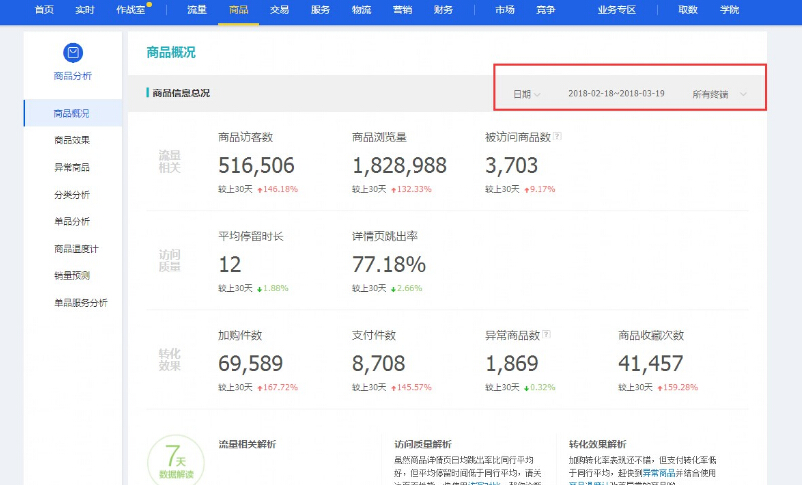Image resolution: width=802 pixels, height=485 pixels.
Task: Open 销量预测 from left sidebar
Action: point(72,275)
